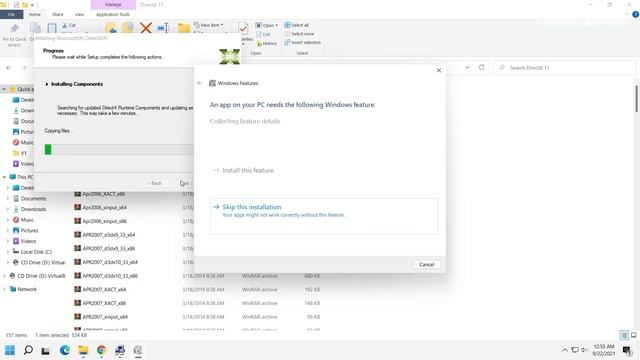Image resolution: width=640 pixels, height=360 pixels.
Task: Open Task View on the taskbar
Action: pyautogui.click(x=46, y=351)
